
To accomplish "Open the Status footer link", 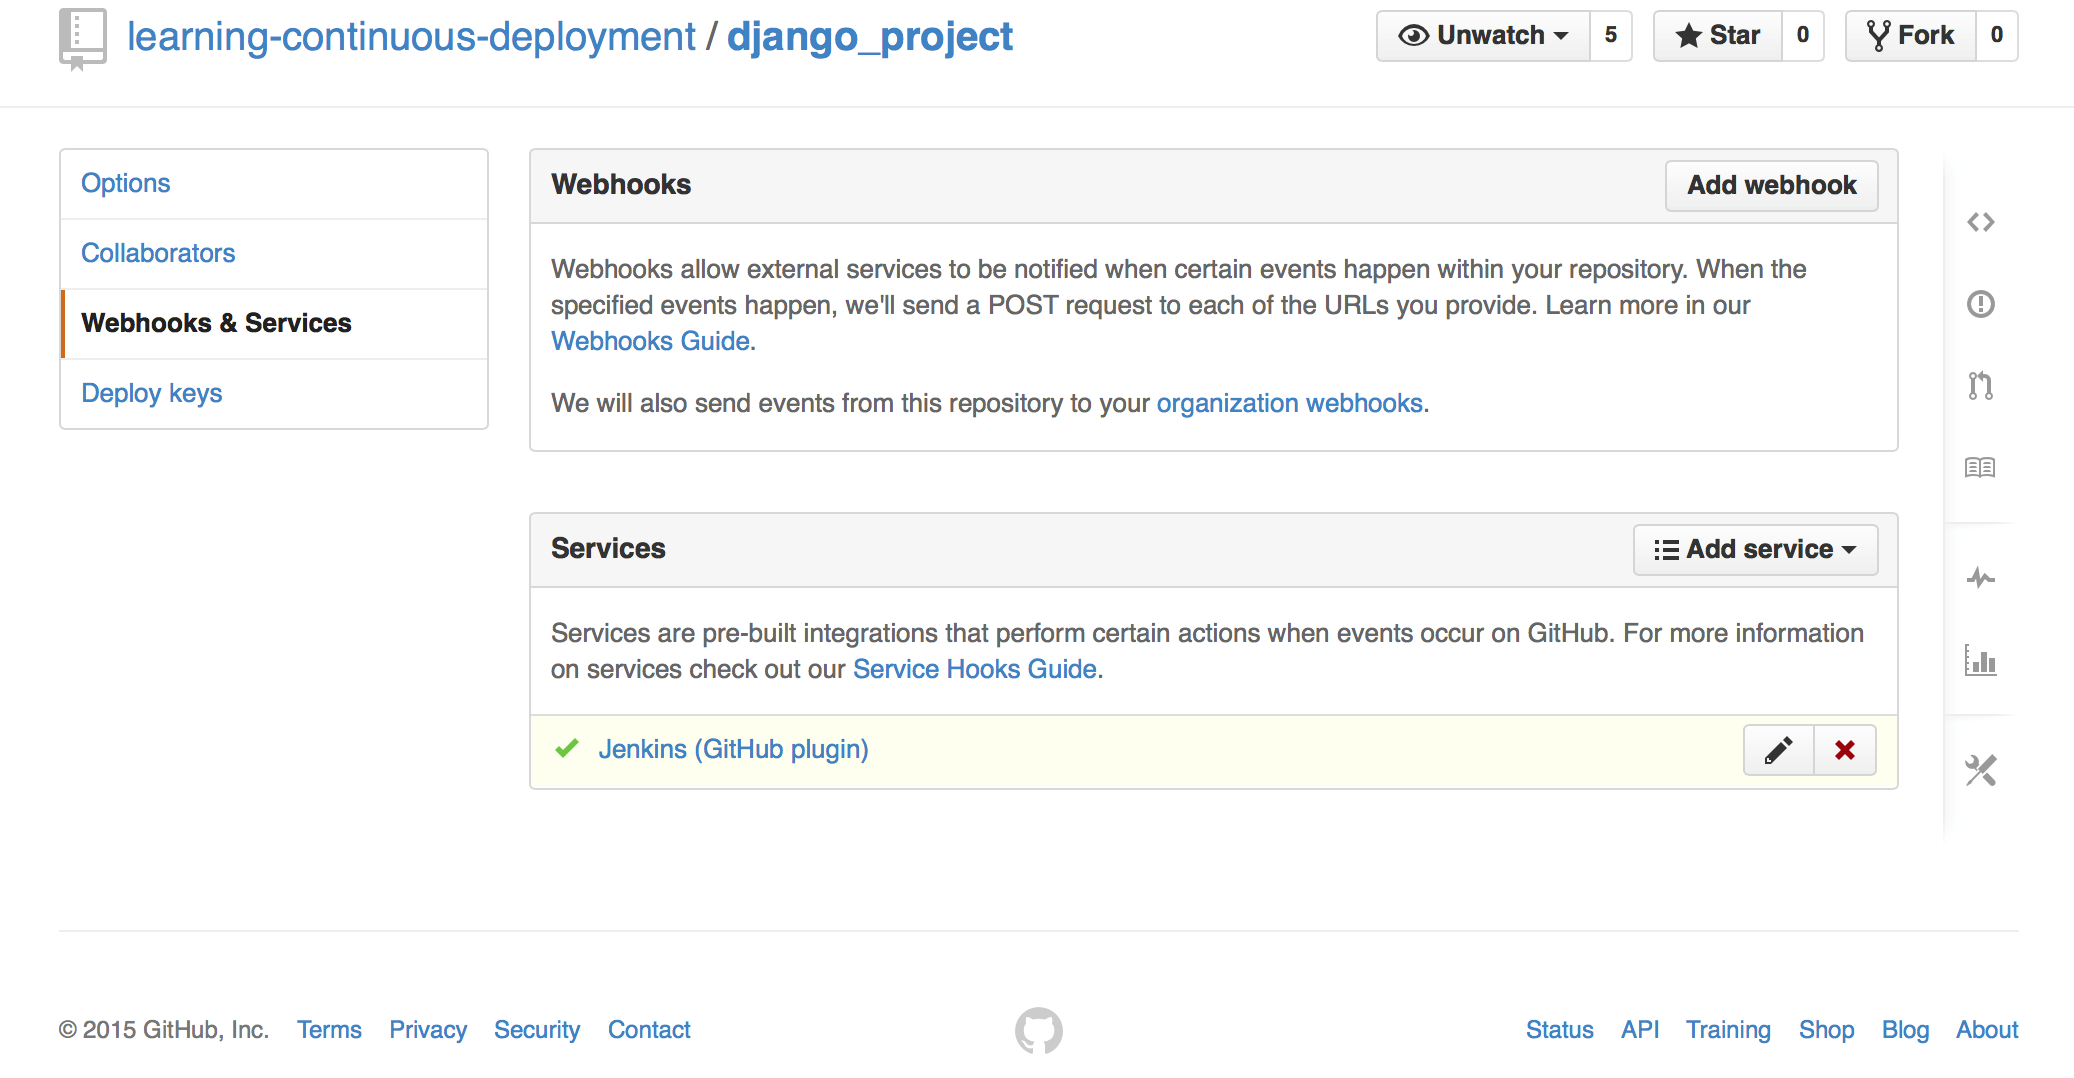I will click(x=1559, y=1030).
